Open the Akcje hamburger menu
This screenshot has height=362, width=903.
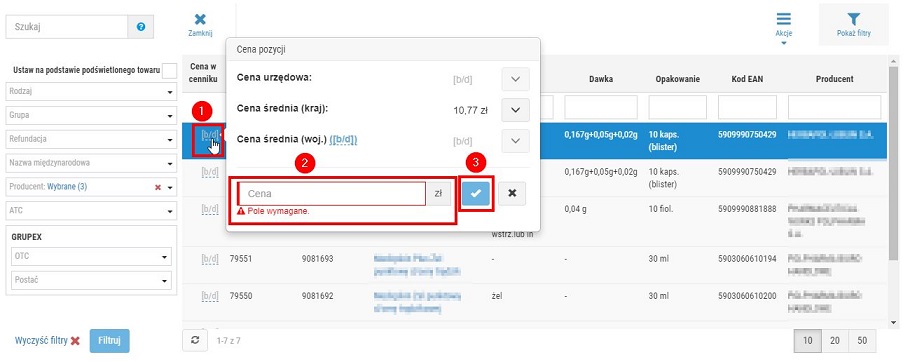coord(784,20)
